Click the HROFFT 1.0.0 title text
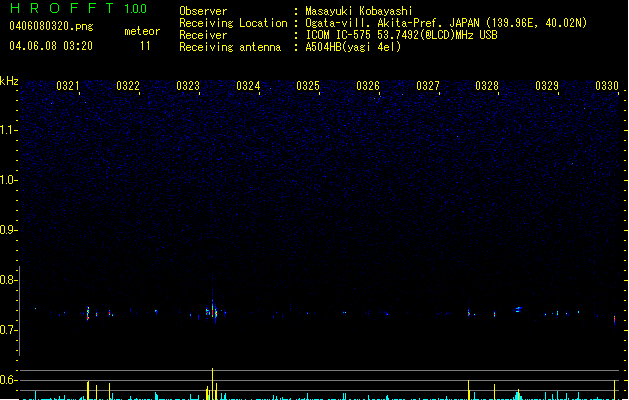 79,8
